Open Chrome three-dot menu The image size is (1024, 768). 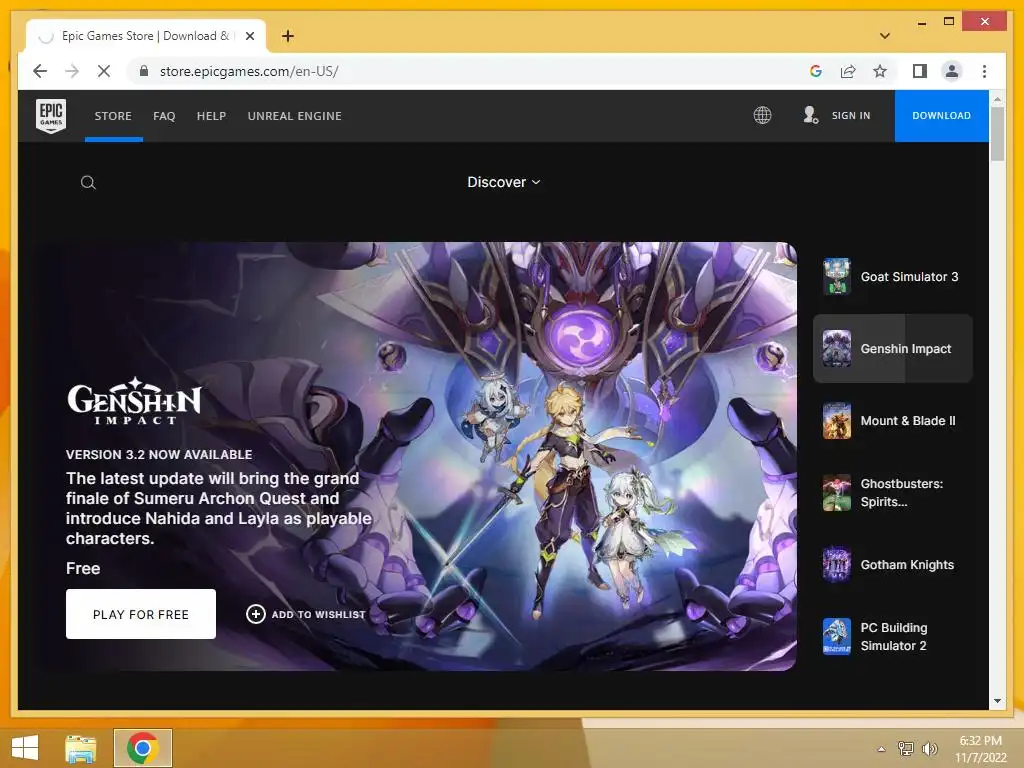tap(984, 71)
